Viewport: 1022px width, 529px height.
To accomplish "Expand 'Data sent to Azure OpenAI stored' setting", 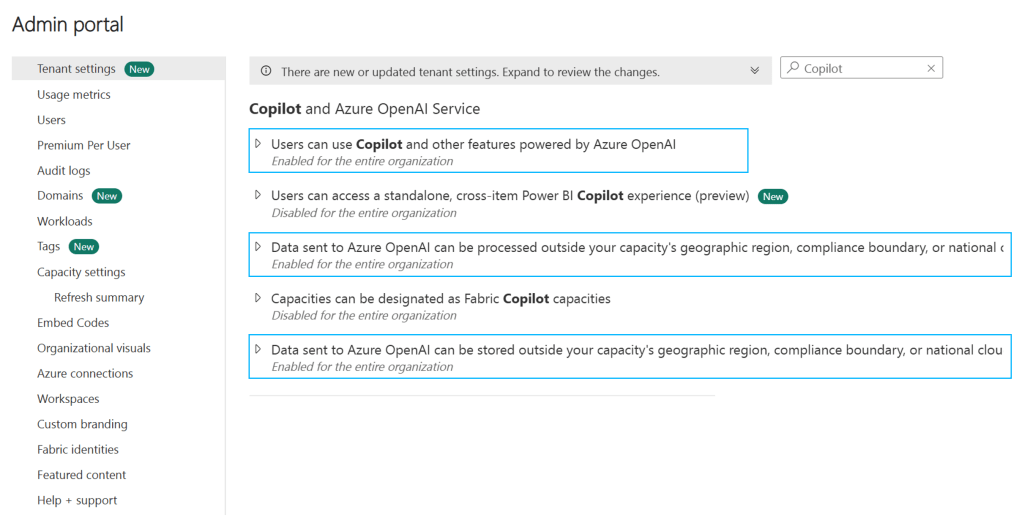I will tap(258, 350).
